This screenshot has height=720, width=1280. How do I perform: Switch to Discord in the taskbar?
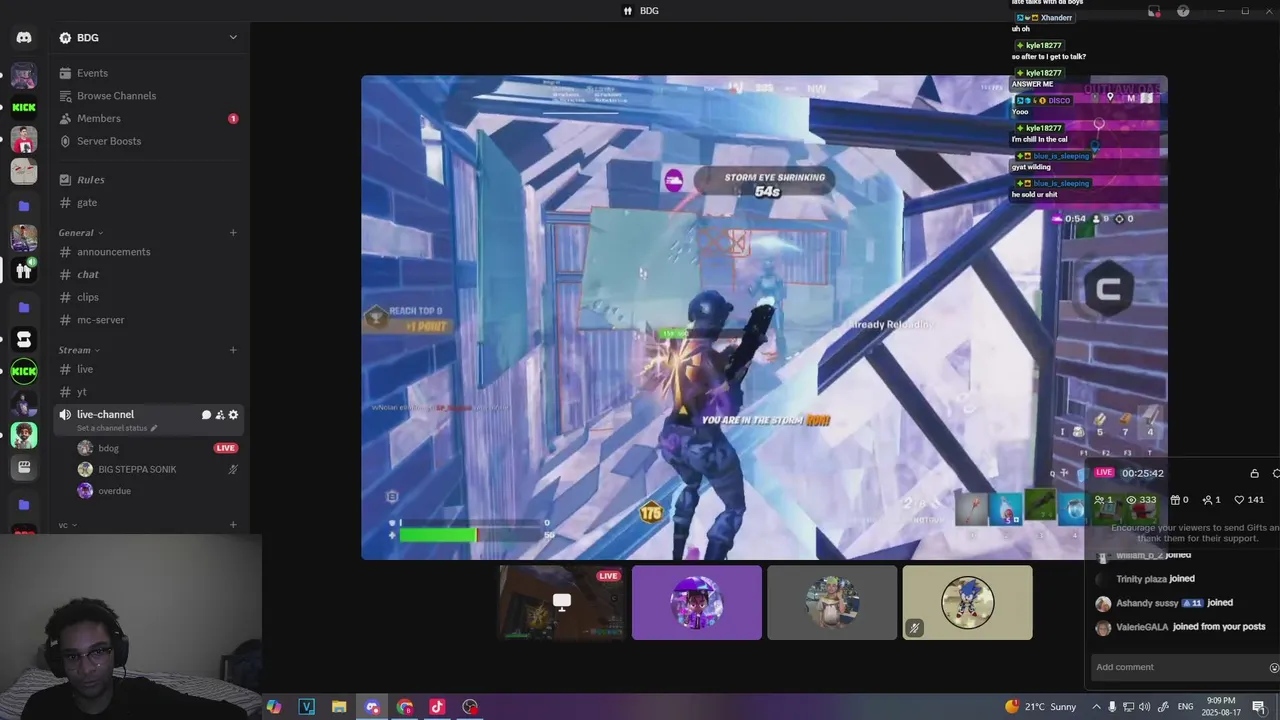(x=372, y=707)
